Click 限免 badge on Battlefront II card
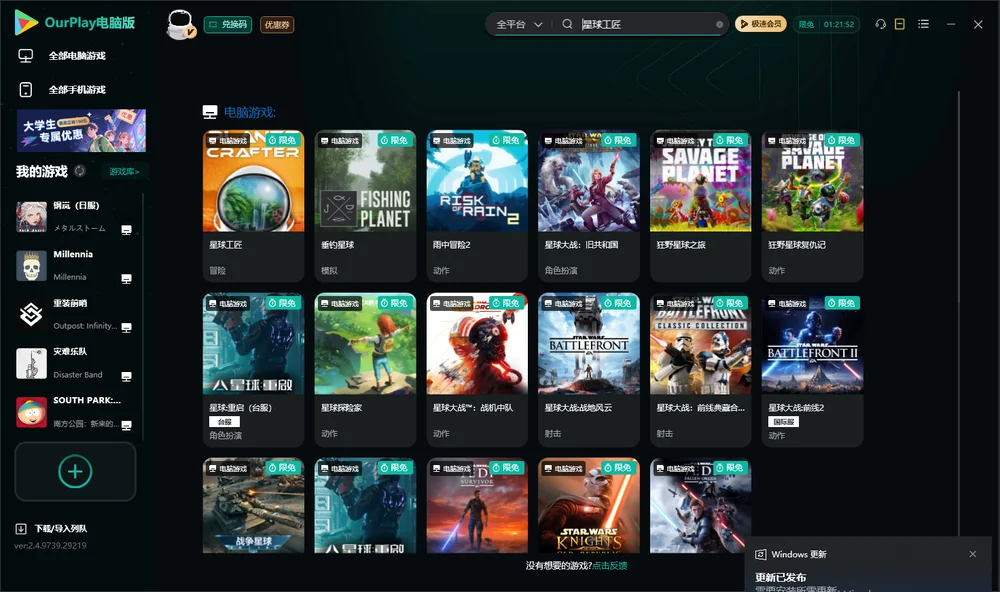The image size is (1000, 592). point(842,303)
